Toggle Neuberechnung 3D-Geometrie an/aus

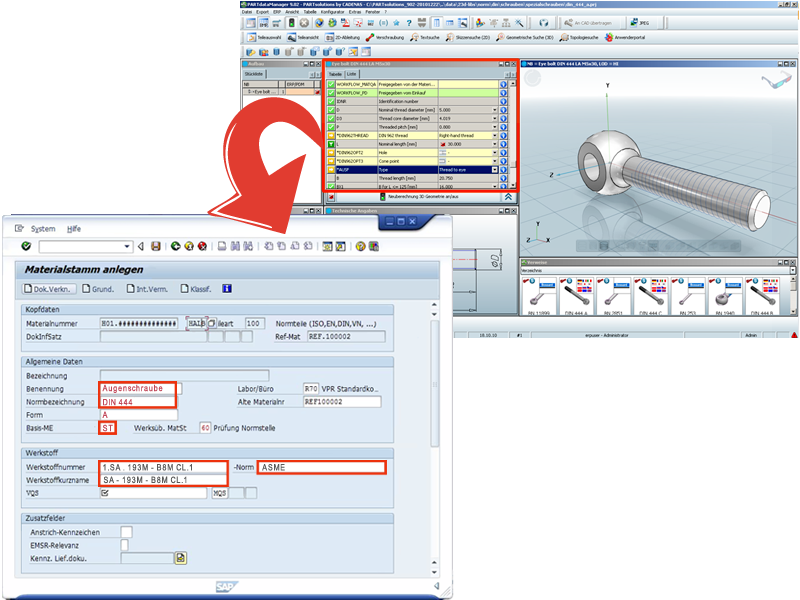(x=383, y=196)
